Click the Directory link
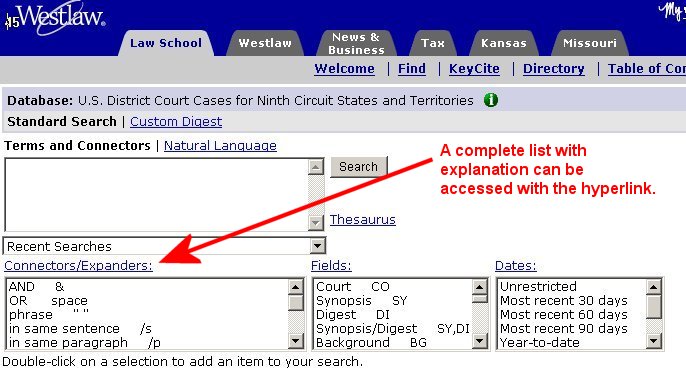The image size is (686, 372). coord(553,69)
